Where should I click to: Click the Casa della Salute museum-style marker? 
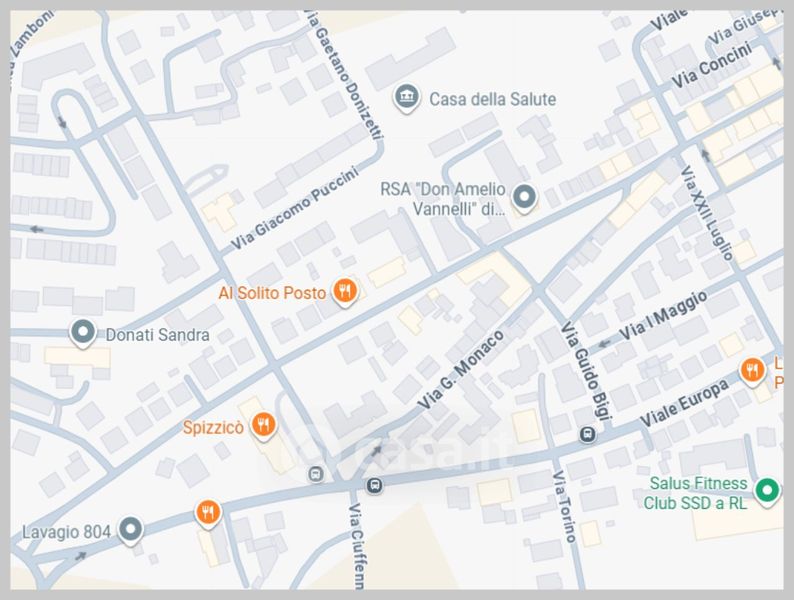[x=406, y=98]
